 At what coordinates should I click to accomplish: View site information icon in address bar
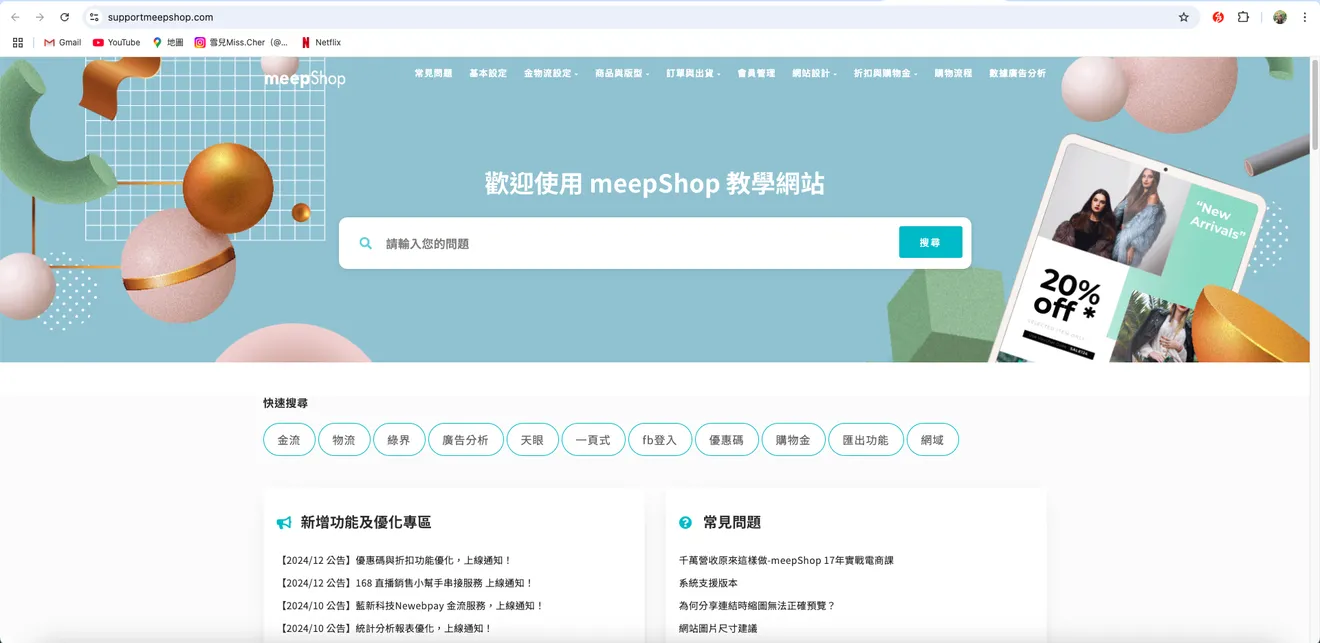[x=94, y=17]
